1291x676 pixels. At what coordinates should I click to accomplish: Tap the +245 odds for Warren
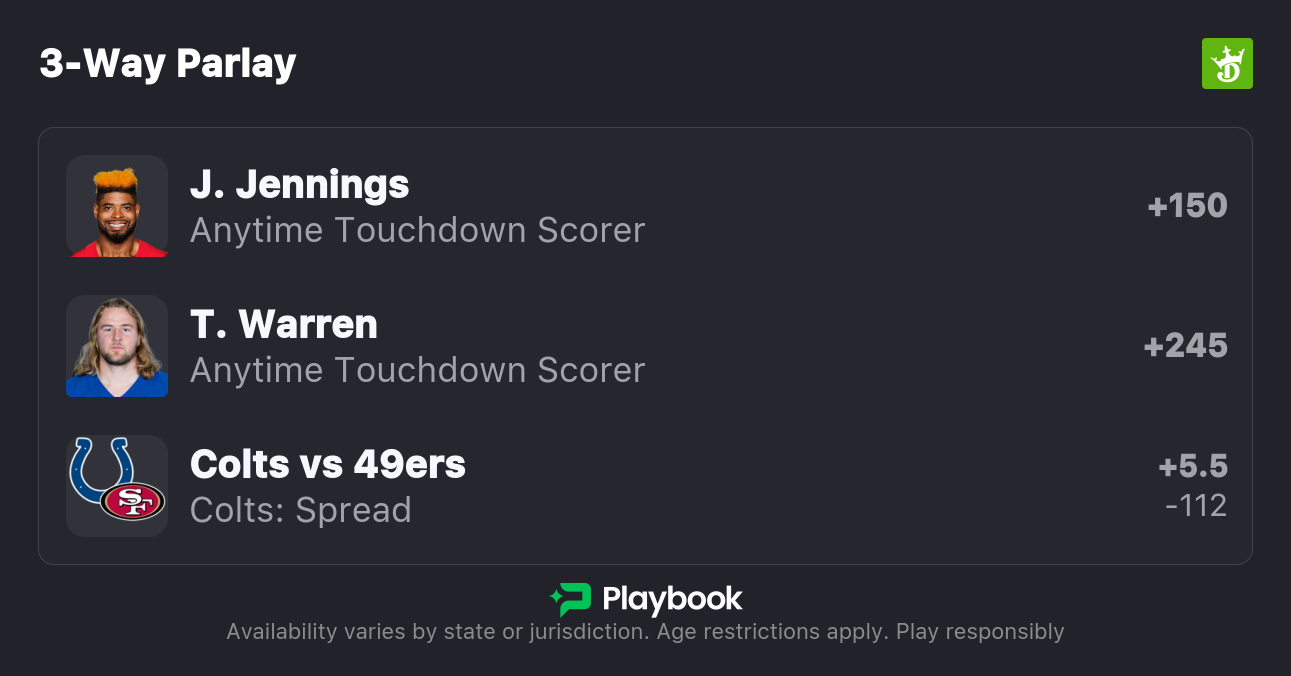coord(1185,346)
